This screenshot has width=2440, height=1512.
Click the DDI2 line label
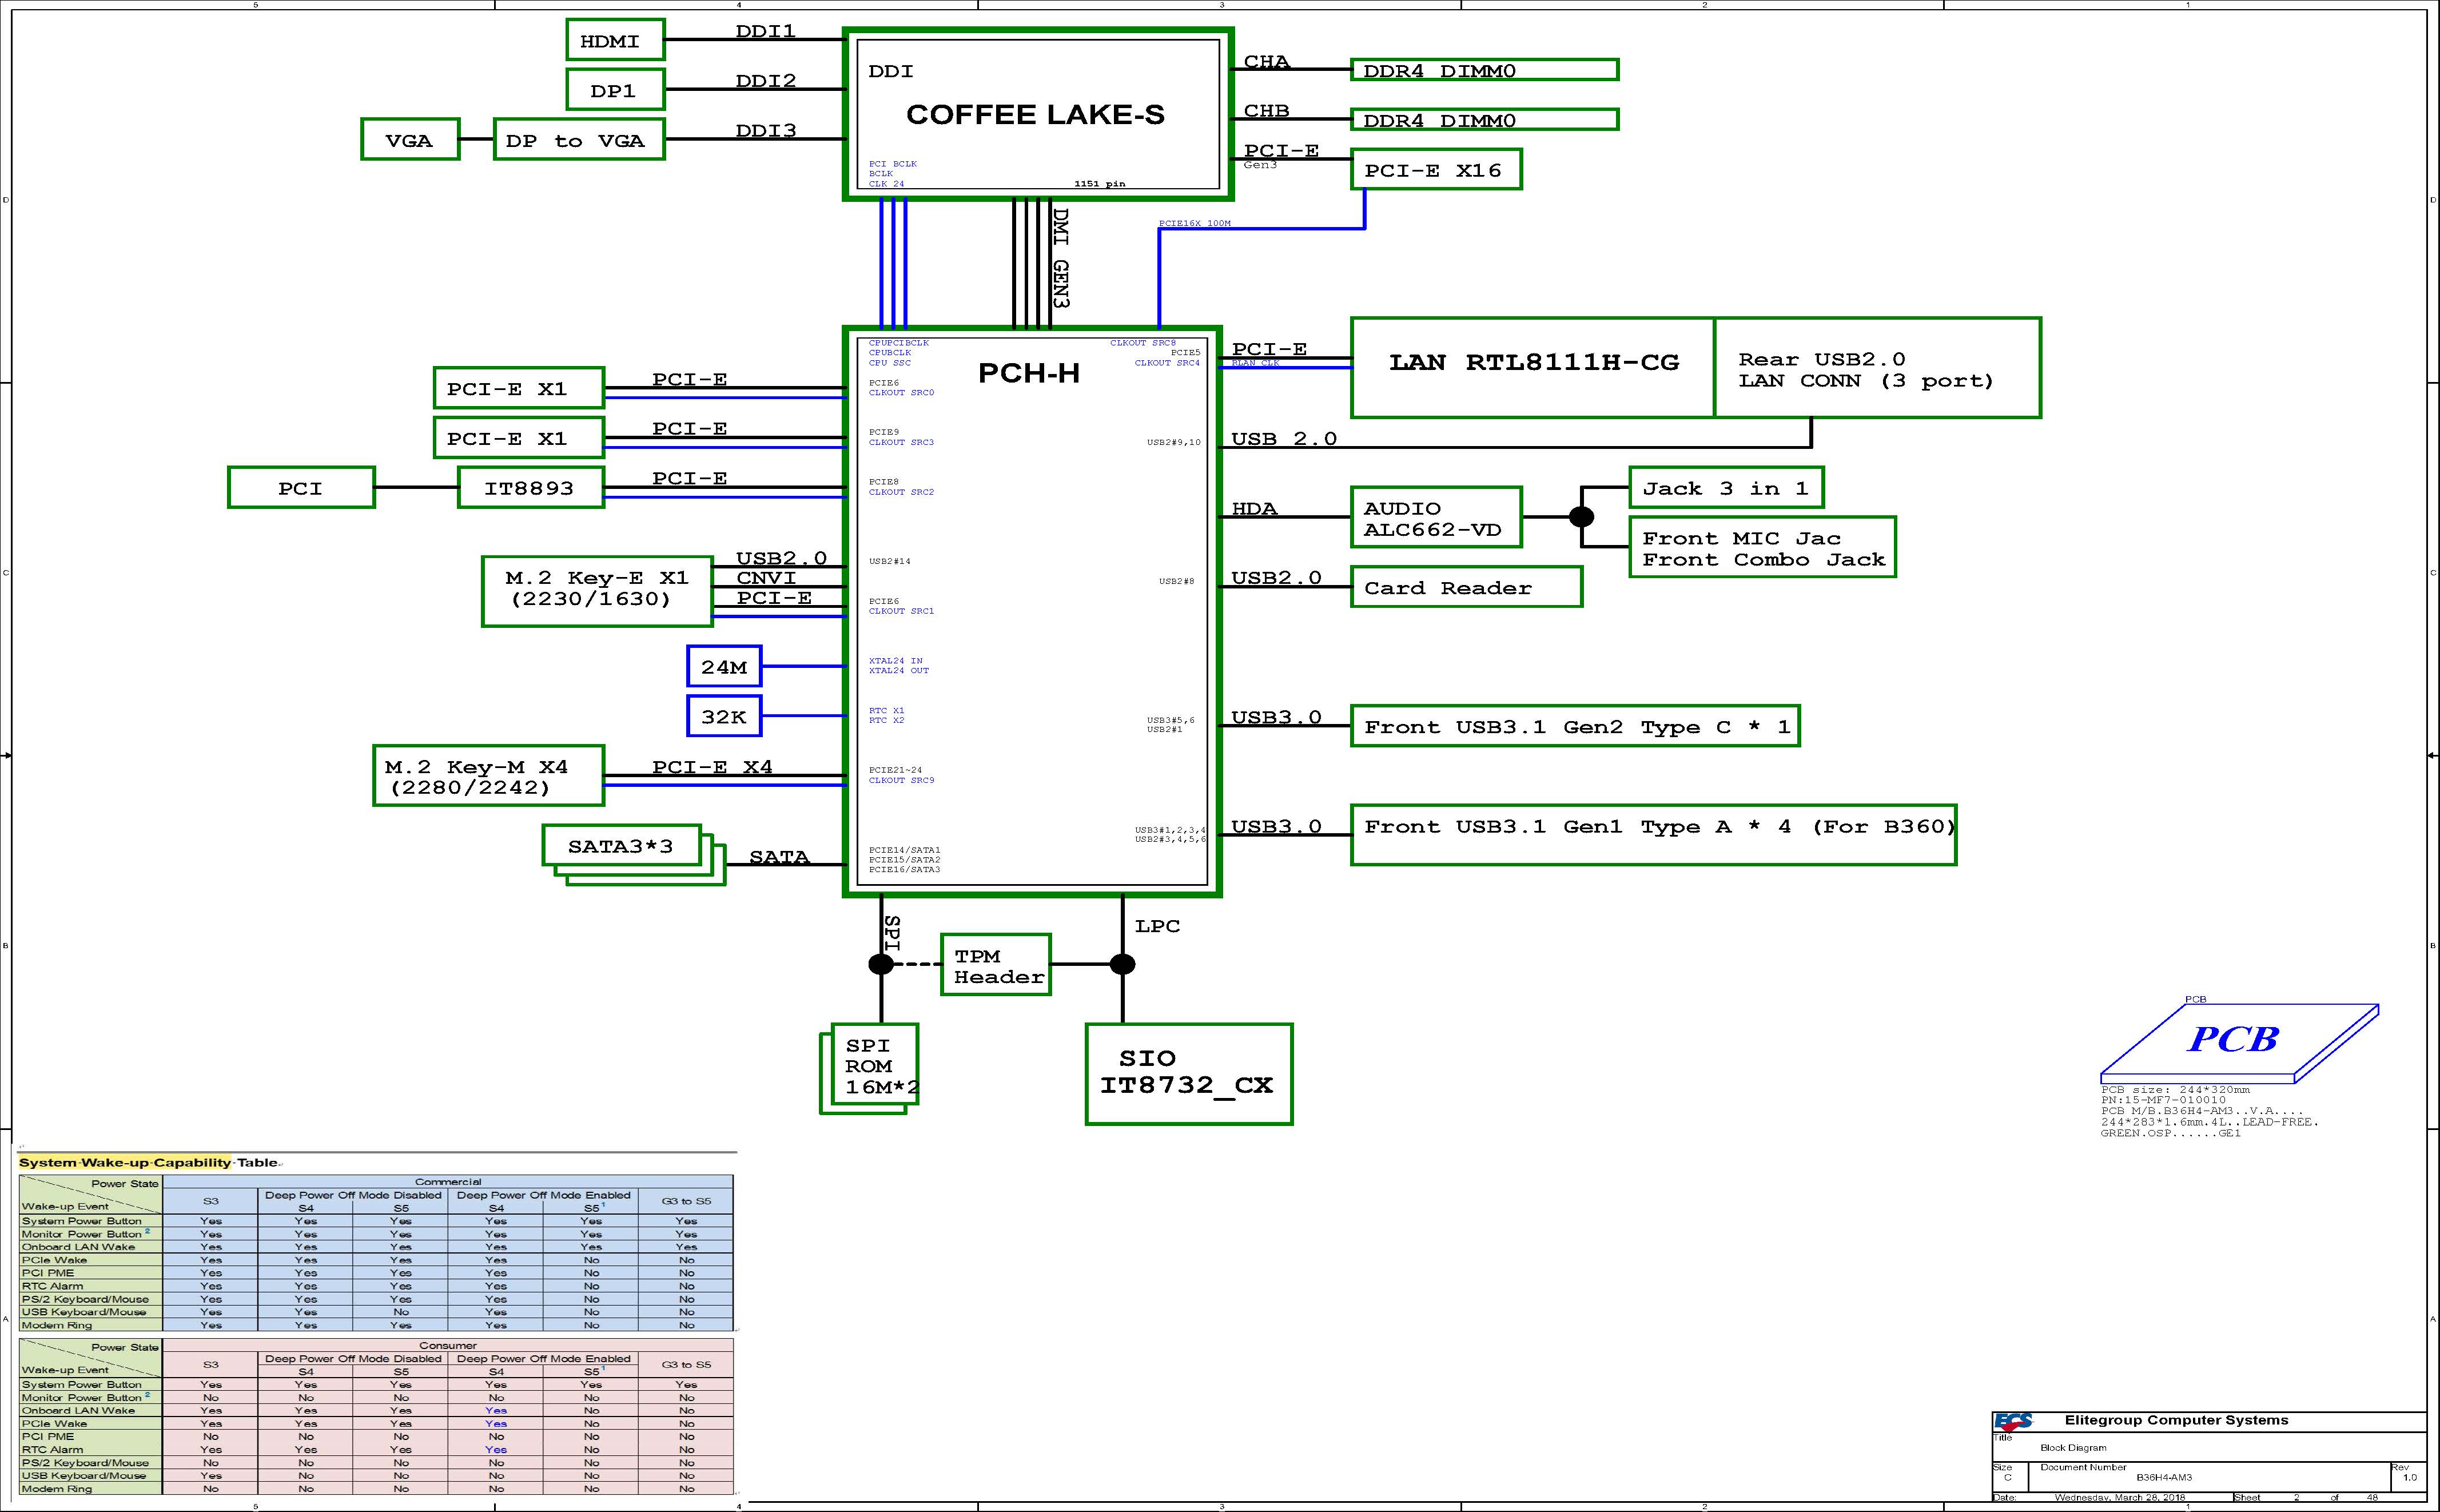[x=766, y=81]
